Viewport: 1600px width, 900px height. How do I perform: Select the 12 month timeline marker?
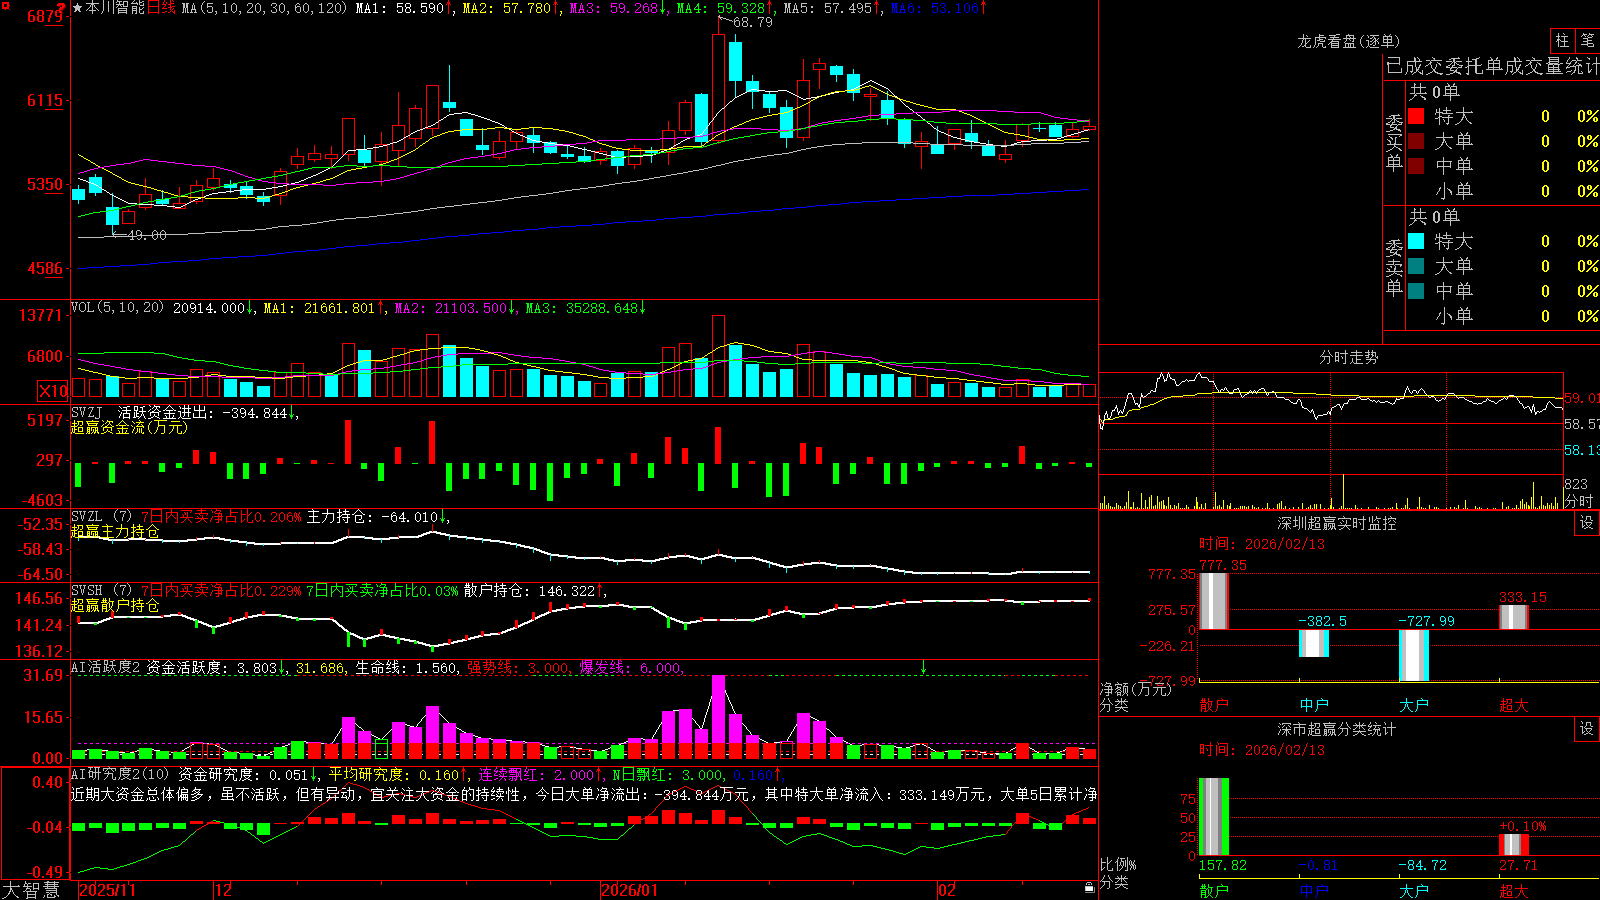point(223,890)
